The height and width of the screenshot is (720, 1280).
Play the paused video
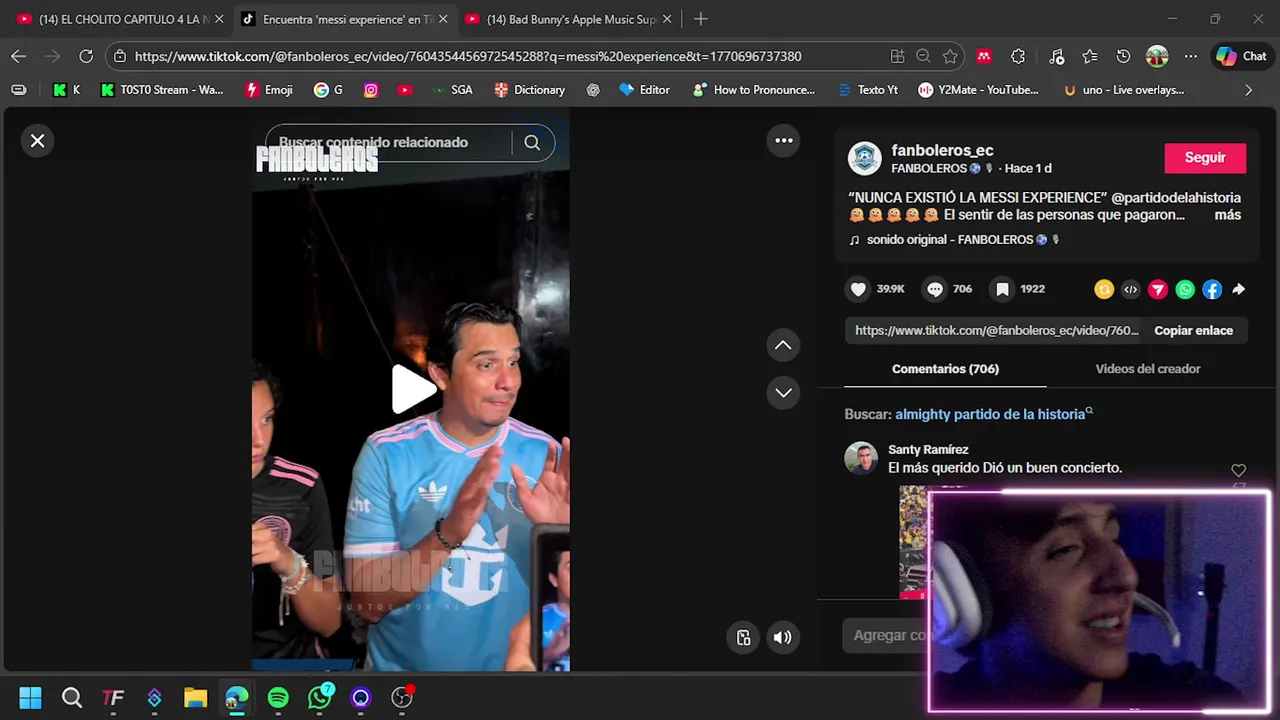coord(413,389)
